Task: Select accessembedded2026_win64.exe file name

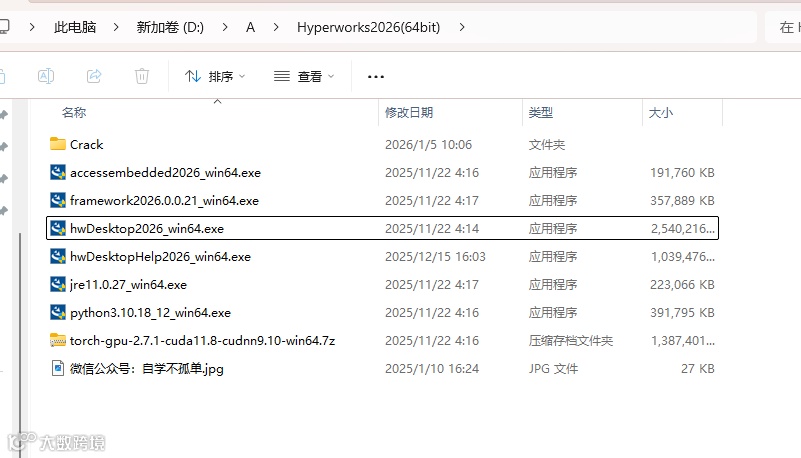Action: coord(166,173)
